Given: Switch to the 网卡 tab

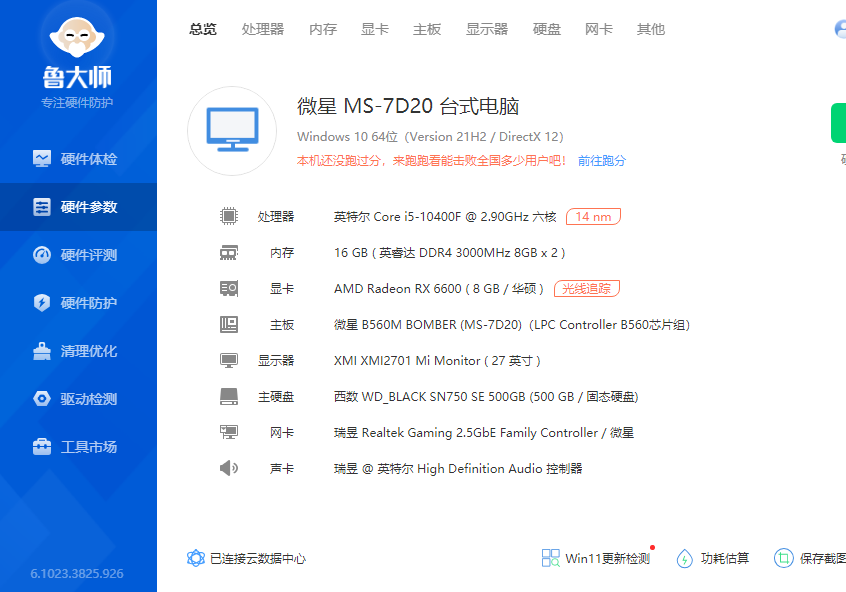Looking at the screenshot, I should [599, 29].
